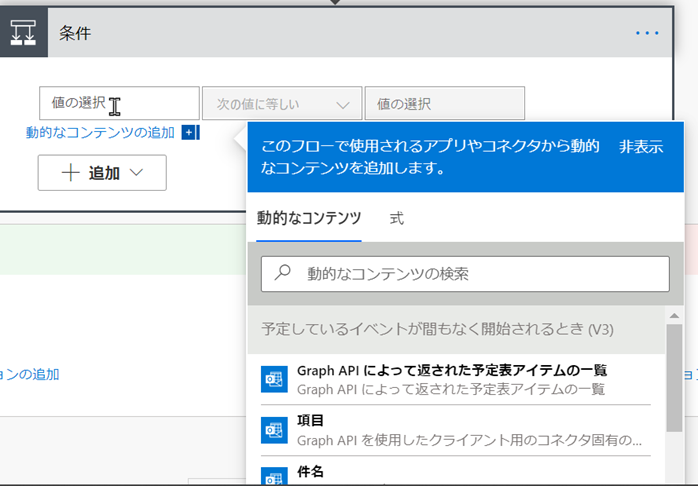Click the plus icon beside 動的なコンテンツの追加
698x486 pixels.
[x=189, y=132]
